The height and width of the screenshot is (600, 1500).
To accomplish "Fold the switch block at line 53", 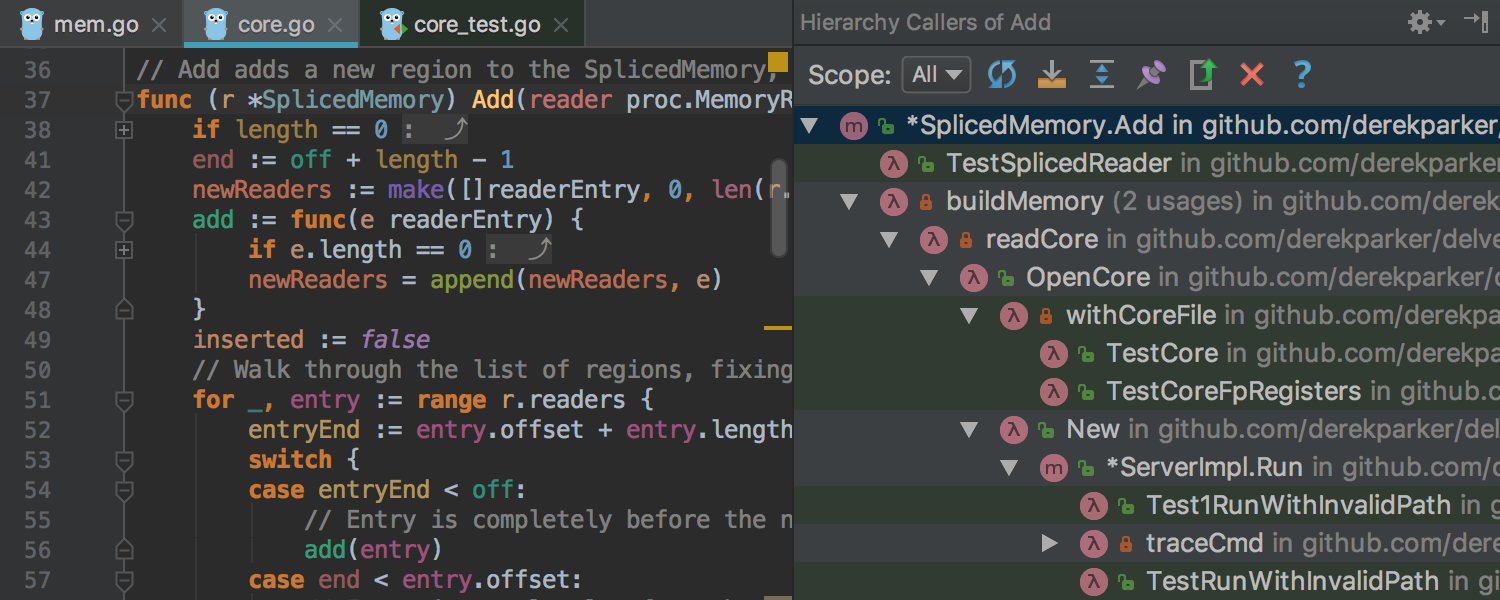I will [124, 460].
